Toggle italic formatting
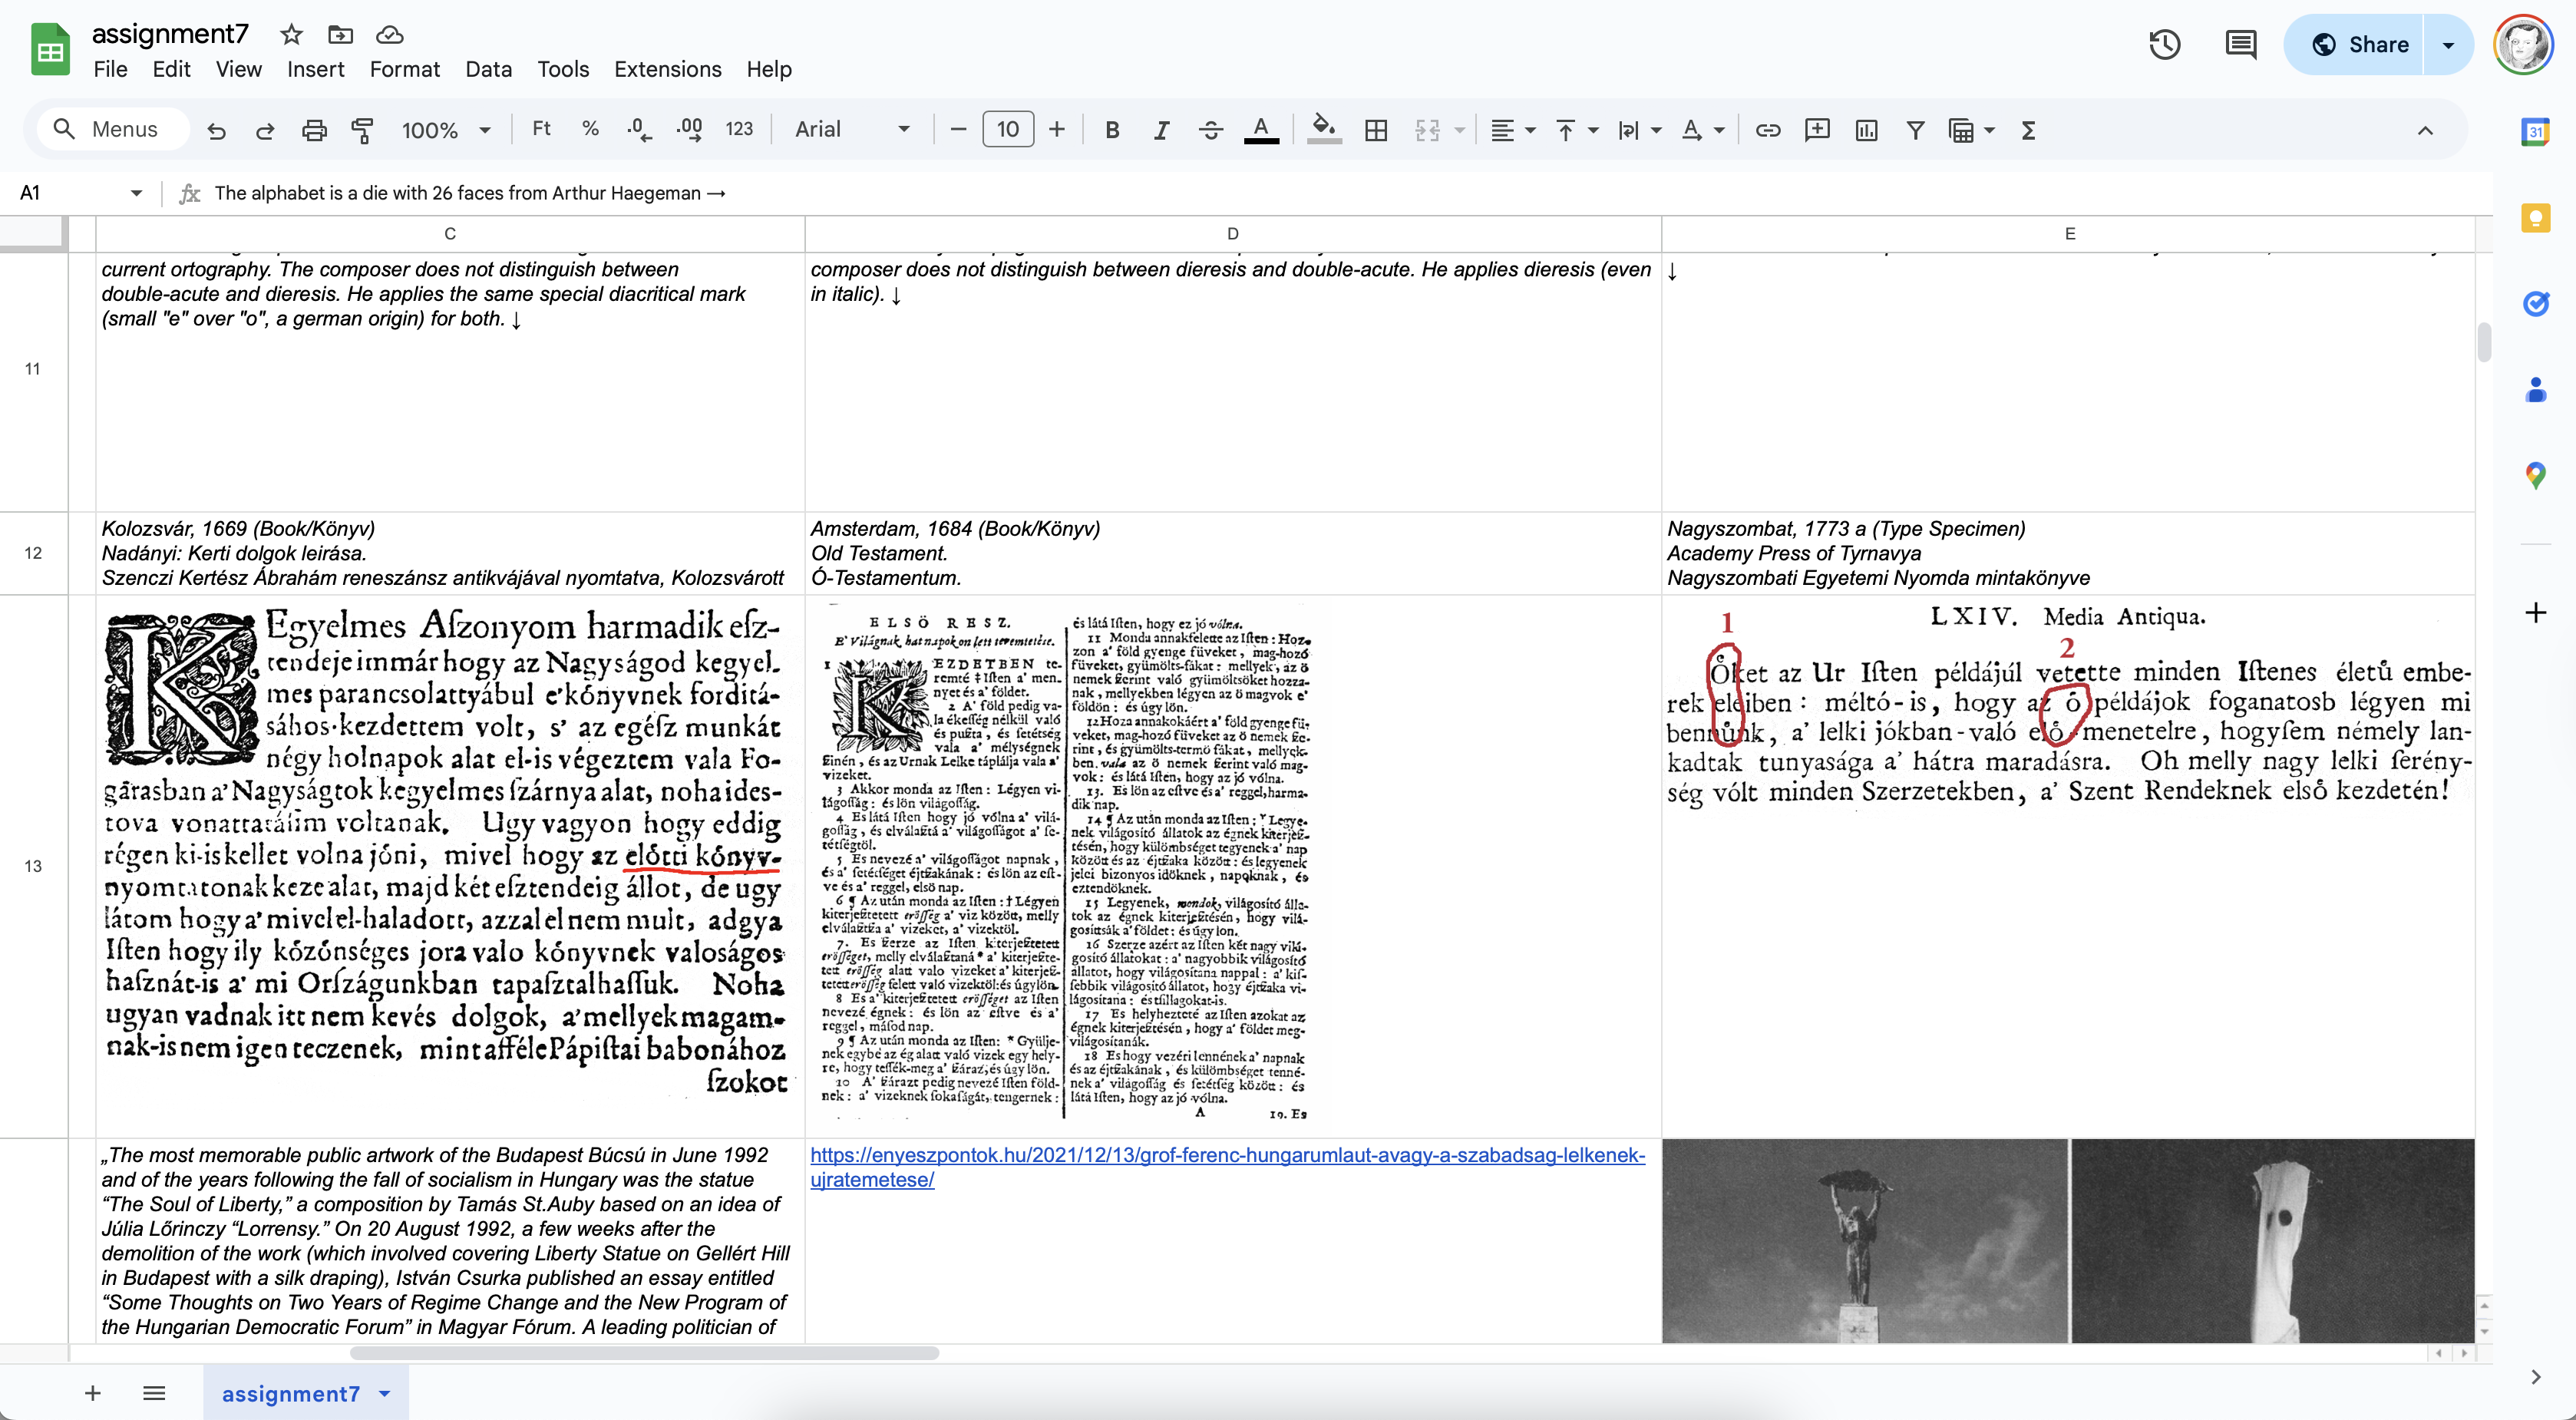2576x1420 pixels. click(1161, 130)
